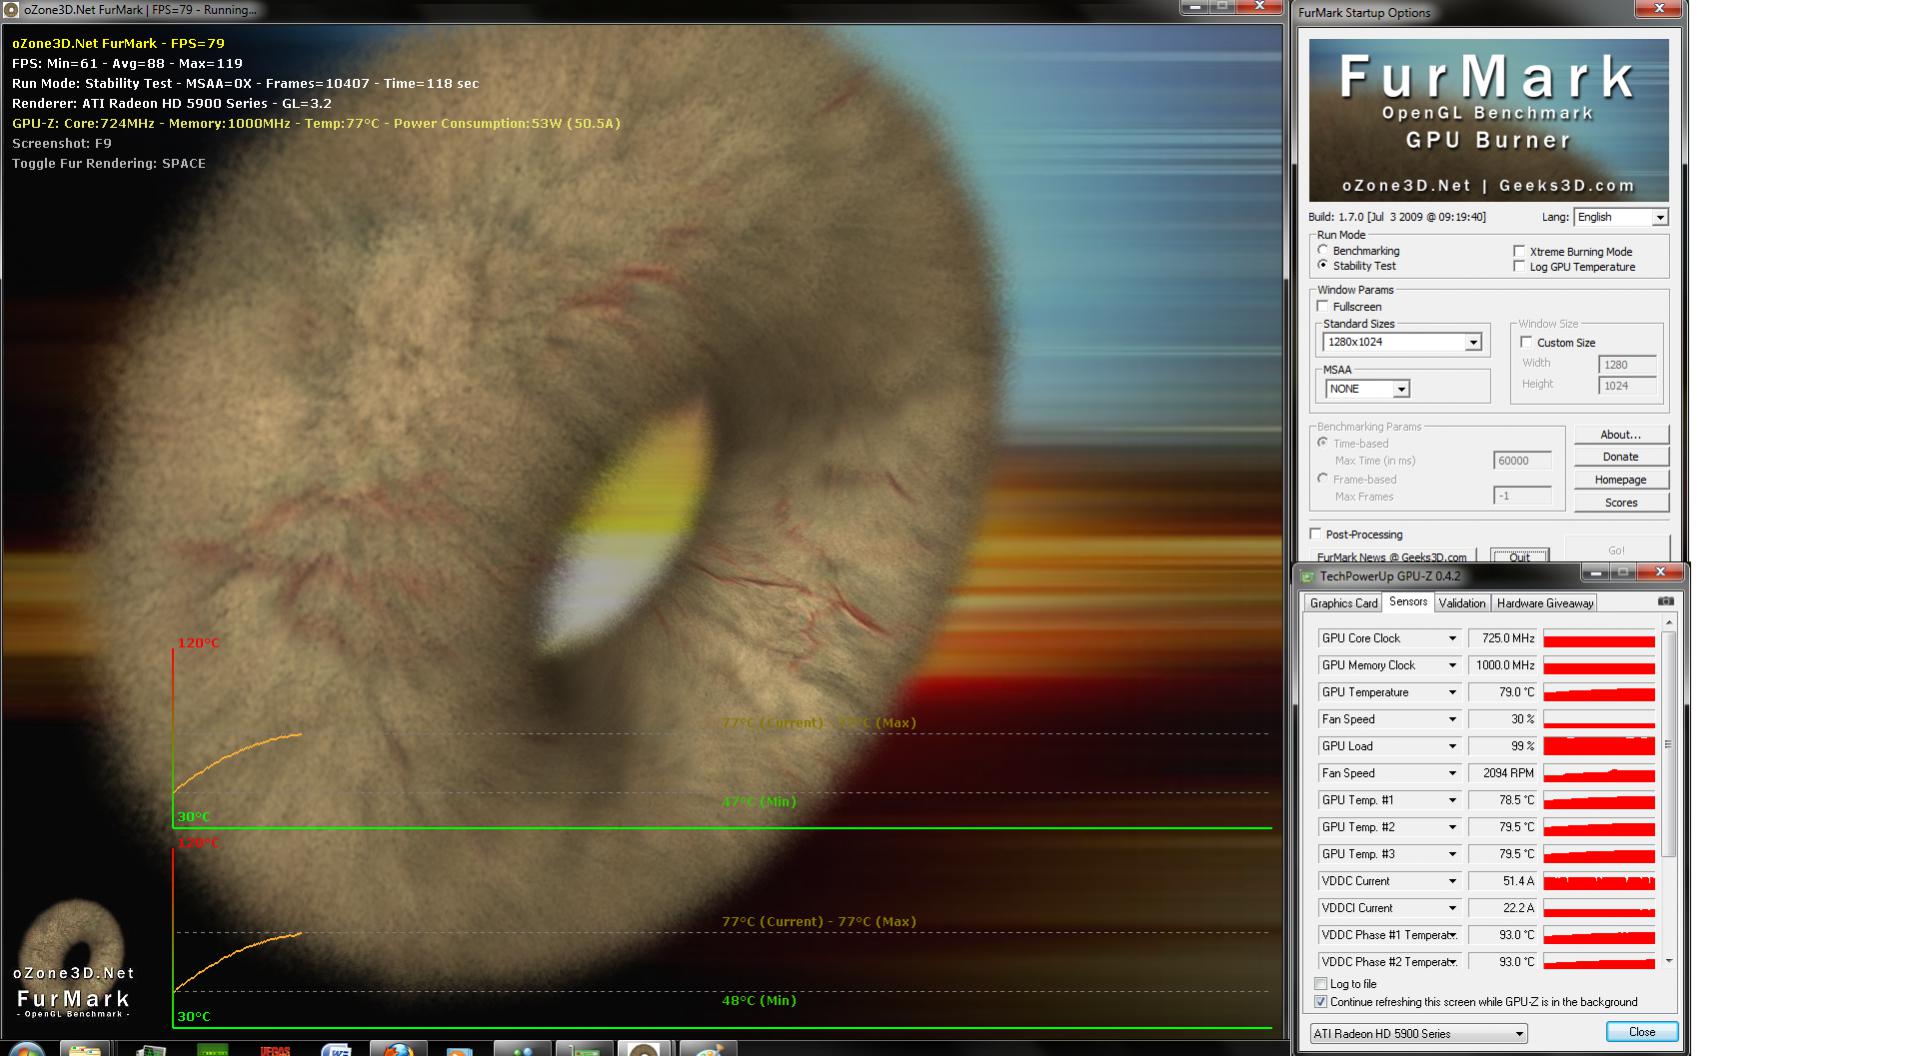This screenshot has height=1056, width=1919.
Task: Click the GPU Temp. #2 sensor dropdown
Action: coord(1389,827)
